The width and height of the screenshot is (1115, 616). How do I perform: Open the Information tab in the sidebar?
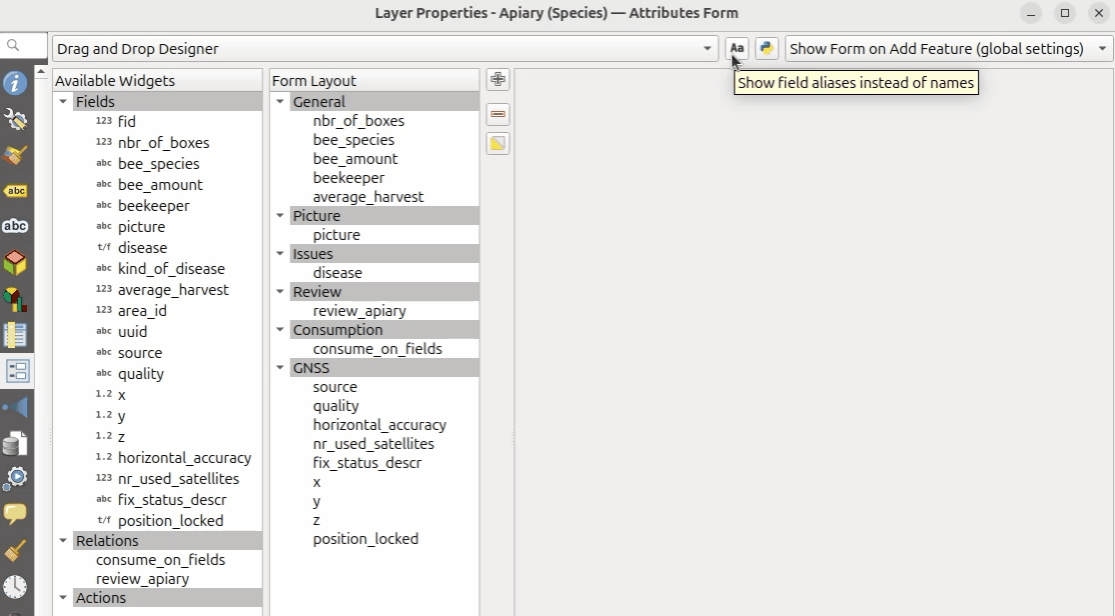click(x=15, y=83)
